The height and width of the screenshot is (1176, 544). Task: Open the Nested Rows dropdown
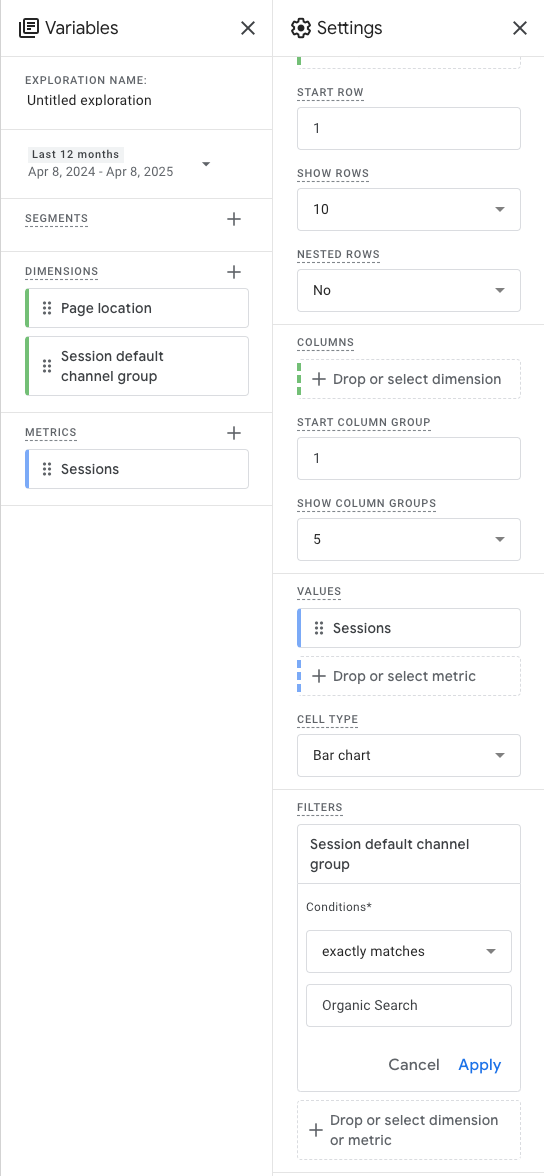pos(409,290)
